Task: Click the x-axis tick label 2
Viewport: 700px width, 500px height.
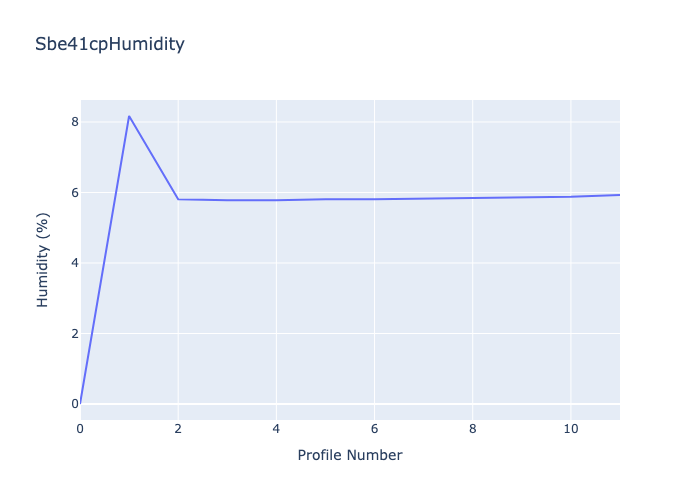Action: click(178, 429)
